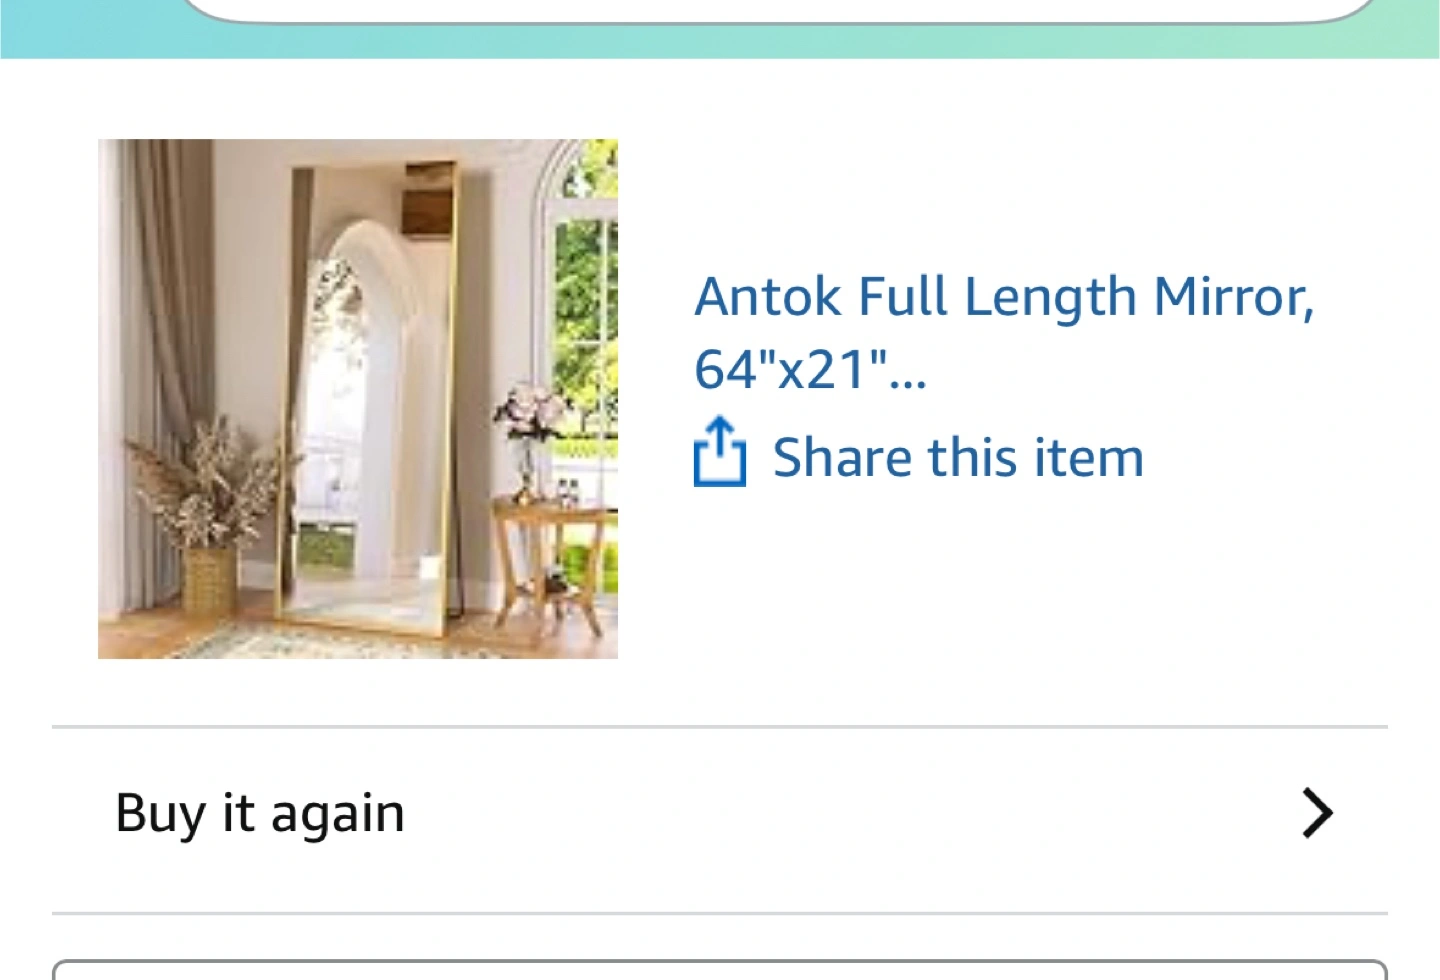This screenshot has width=1440, height=980.
Task: View the mirror product thumbnail
Action: click(x=358, y=398)
